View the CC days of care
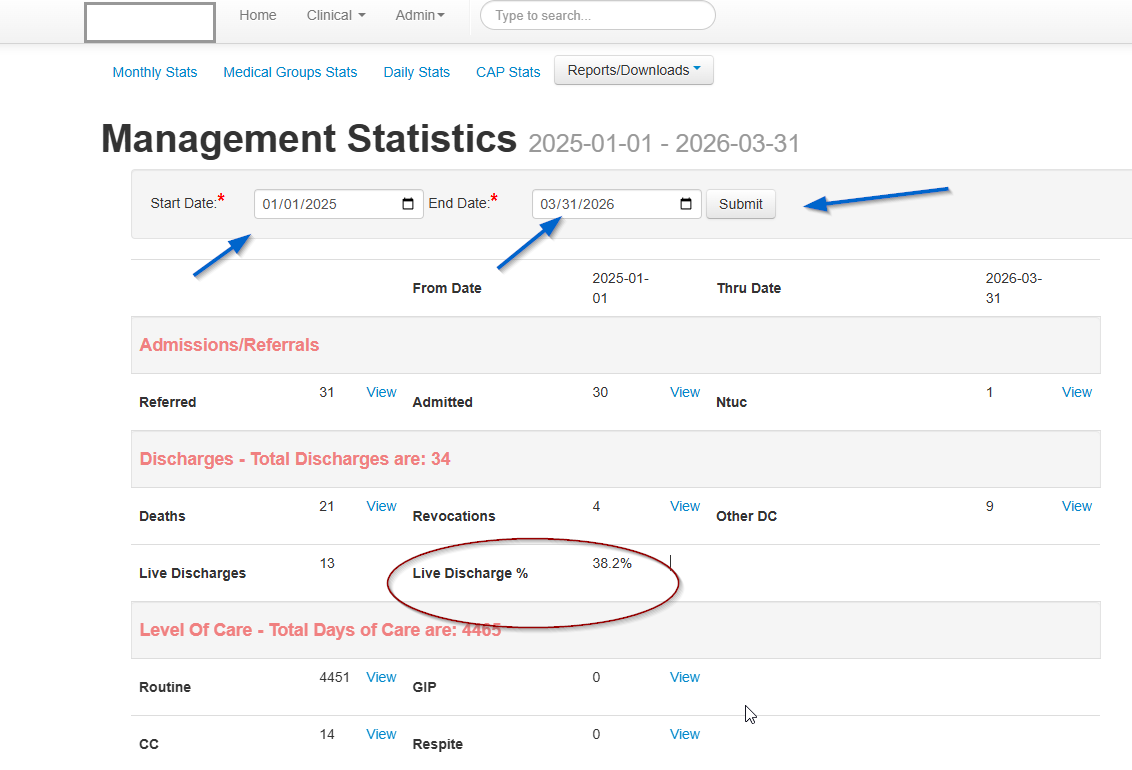The width and height of the screenshot is (1132, 770). [x=381, y=735]
